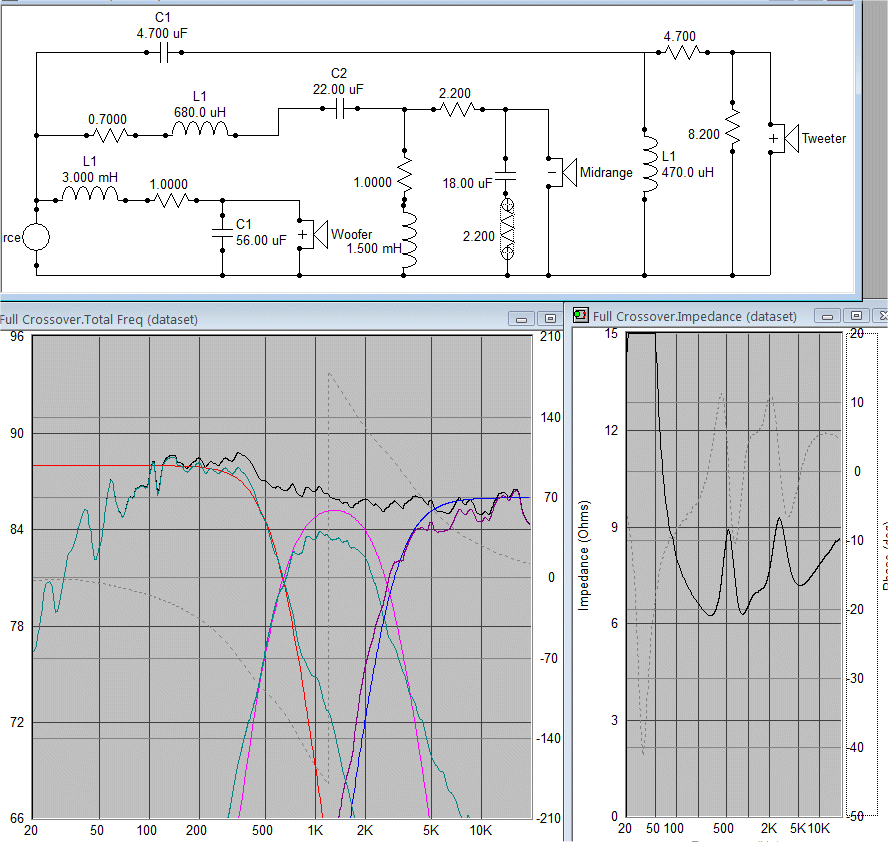This screenshot has width=888, height=842.
Task: Select the 56.00 uF shunt capacitor symbol
Action: 222,233
